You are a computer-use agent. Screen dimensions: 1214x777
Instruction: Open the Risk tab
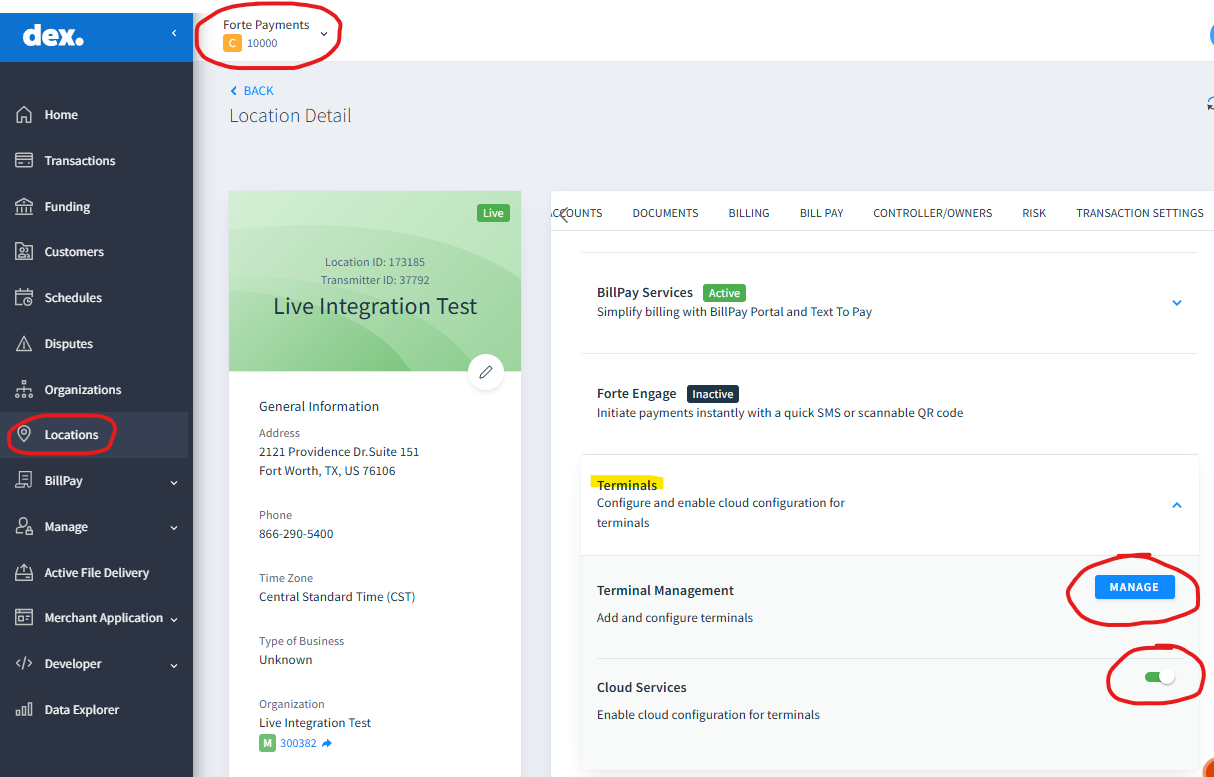tap(1034, 213)
